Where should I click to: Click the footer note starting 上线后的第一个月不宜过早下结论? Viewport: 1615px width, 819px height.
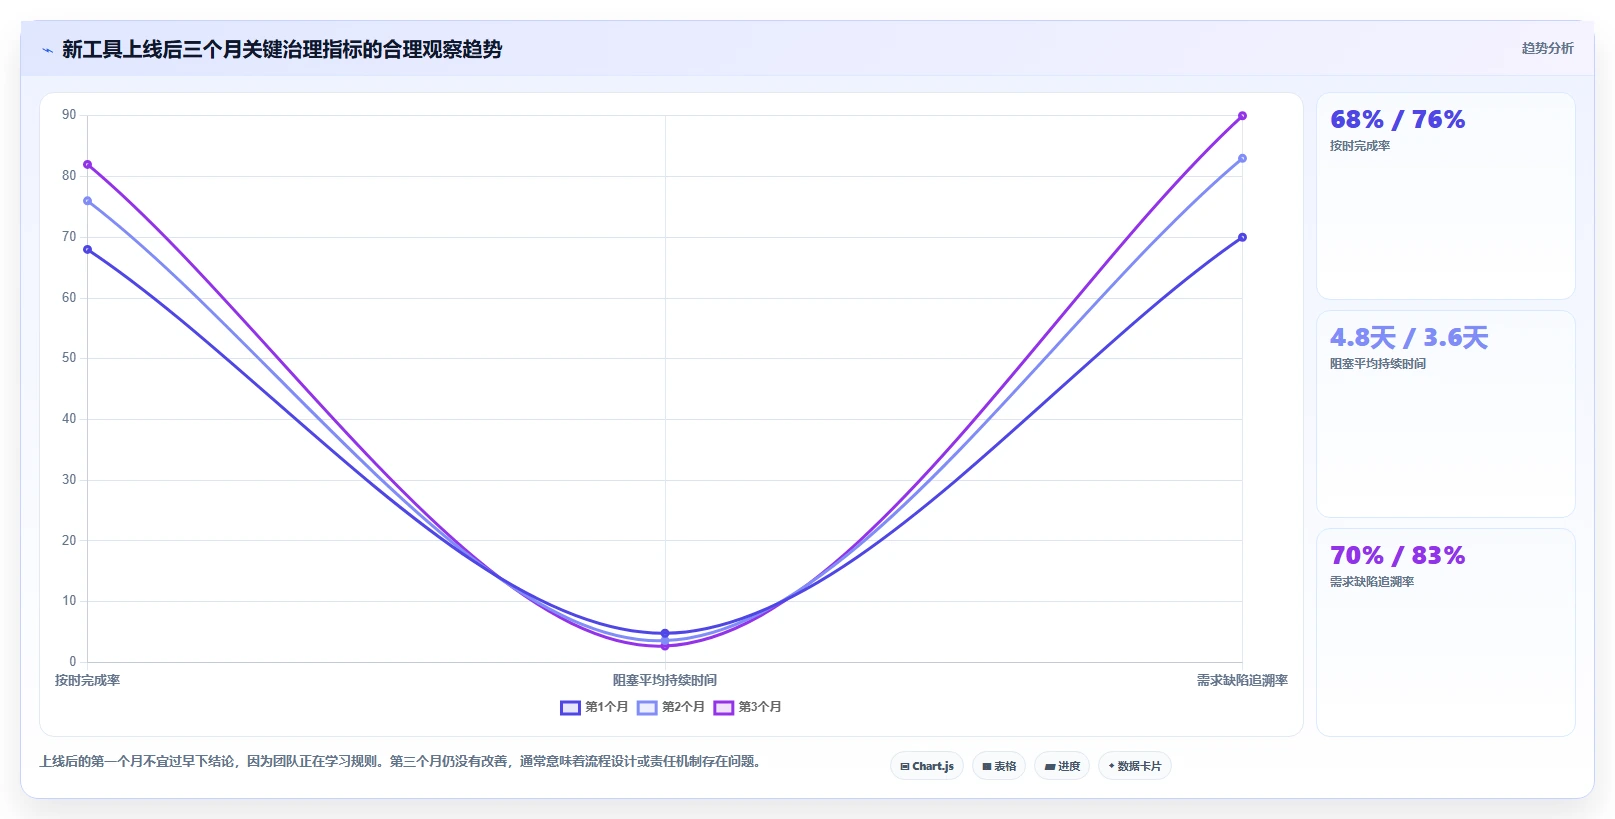click(x=402, y=762)
